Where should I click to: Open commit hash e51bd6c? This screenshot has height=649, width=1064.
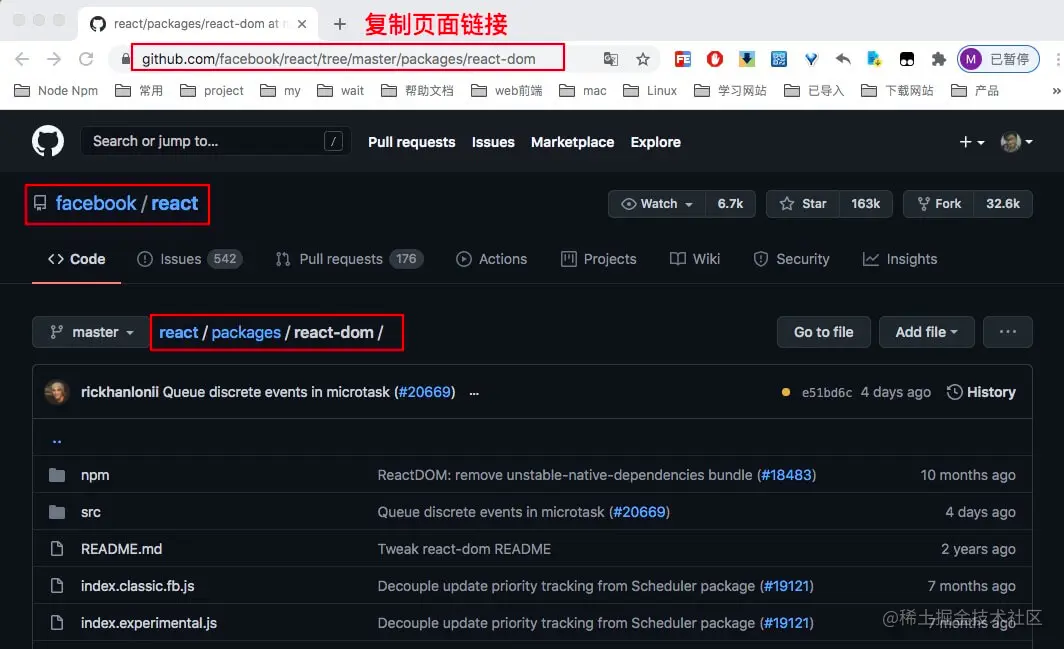826,392
